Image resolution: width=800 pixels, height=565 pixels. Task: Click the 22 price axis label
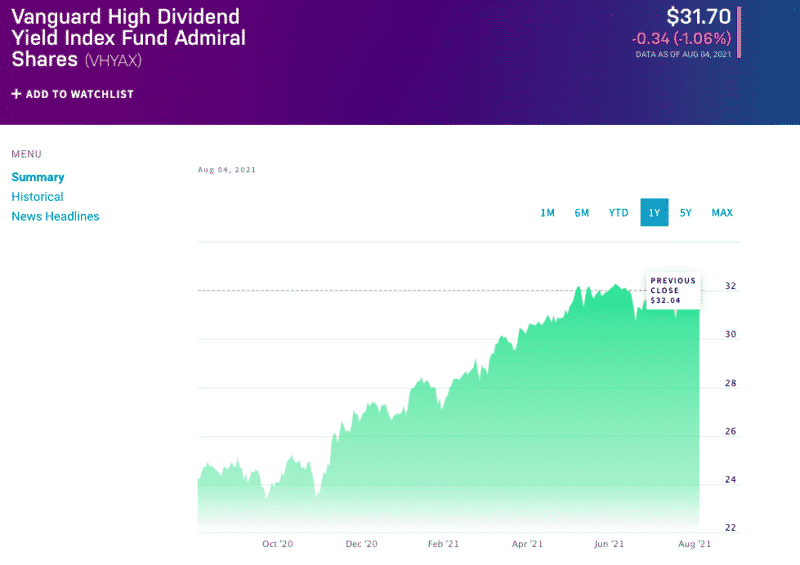(731, 528)
